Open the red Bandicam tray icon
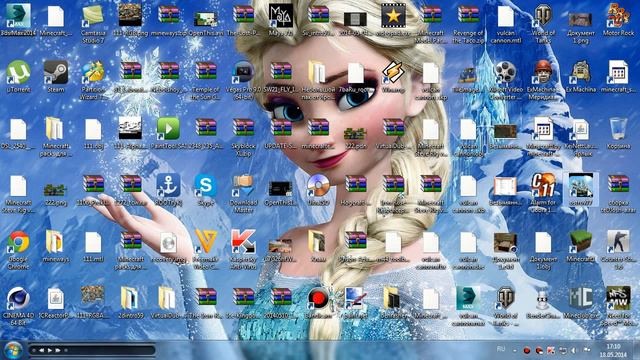This screenshot has width=640, height=360. point(527,350)
